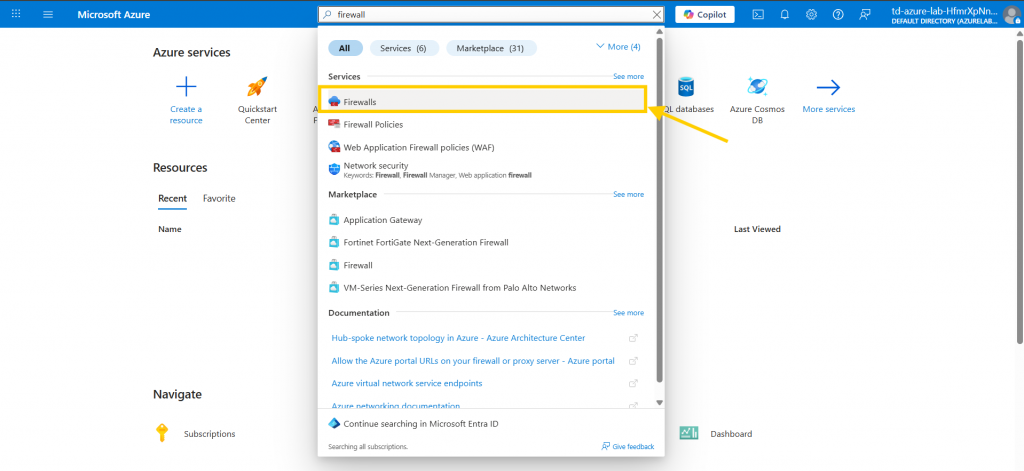Clear the search box with X

tap(656, 14)
